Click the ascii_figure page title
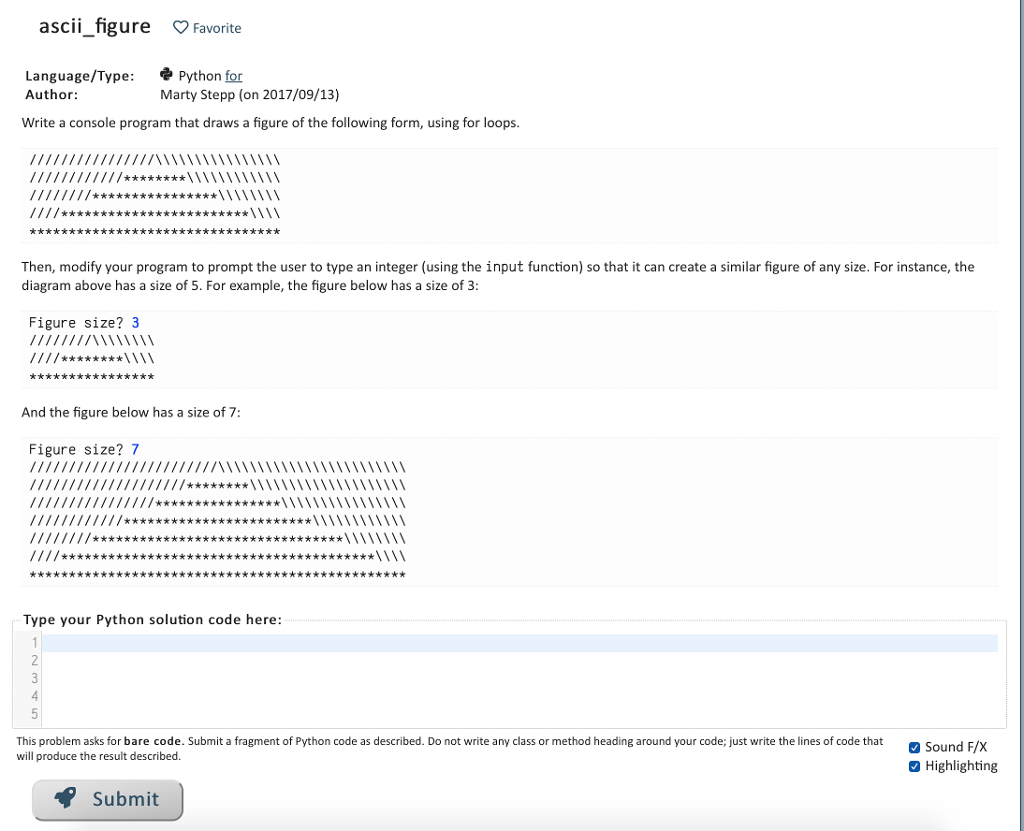Screen dimensions: 1024x831 tap(94, 26)
